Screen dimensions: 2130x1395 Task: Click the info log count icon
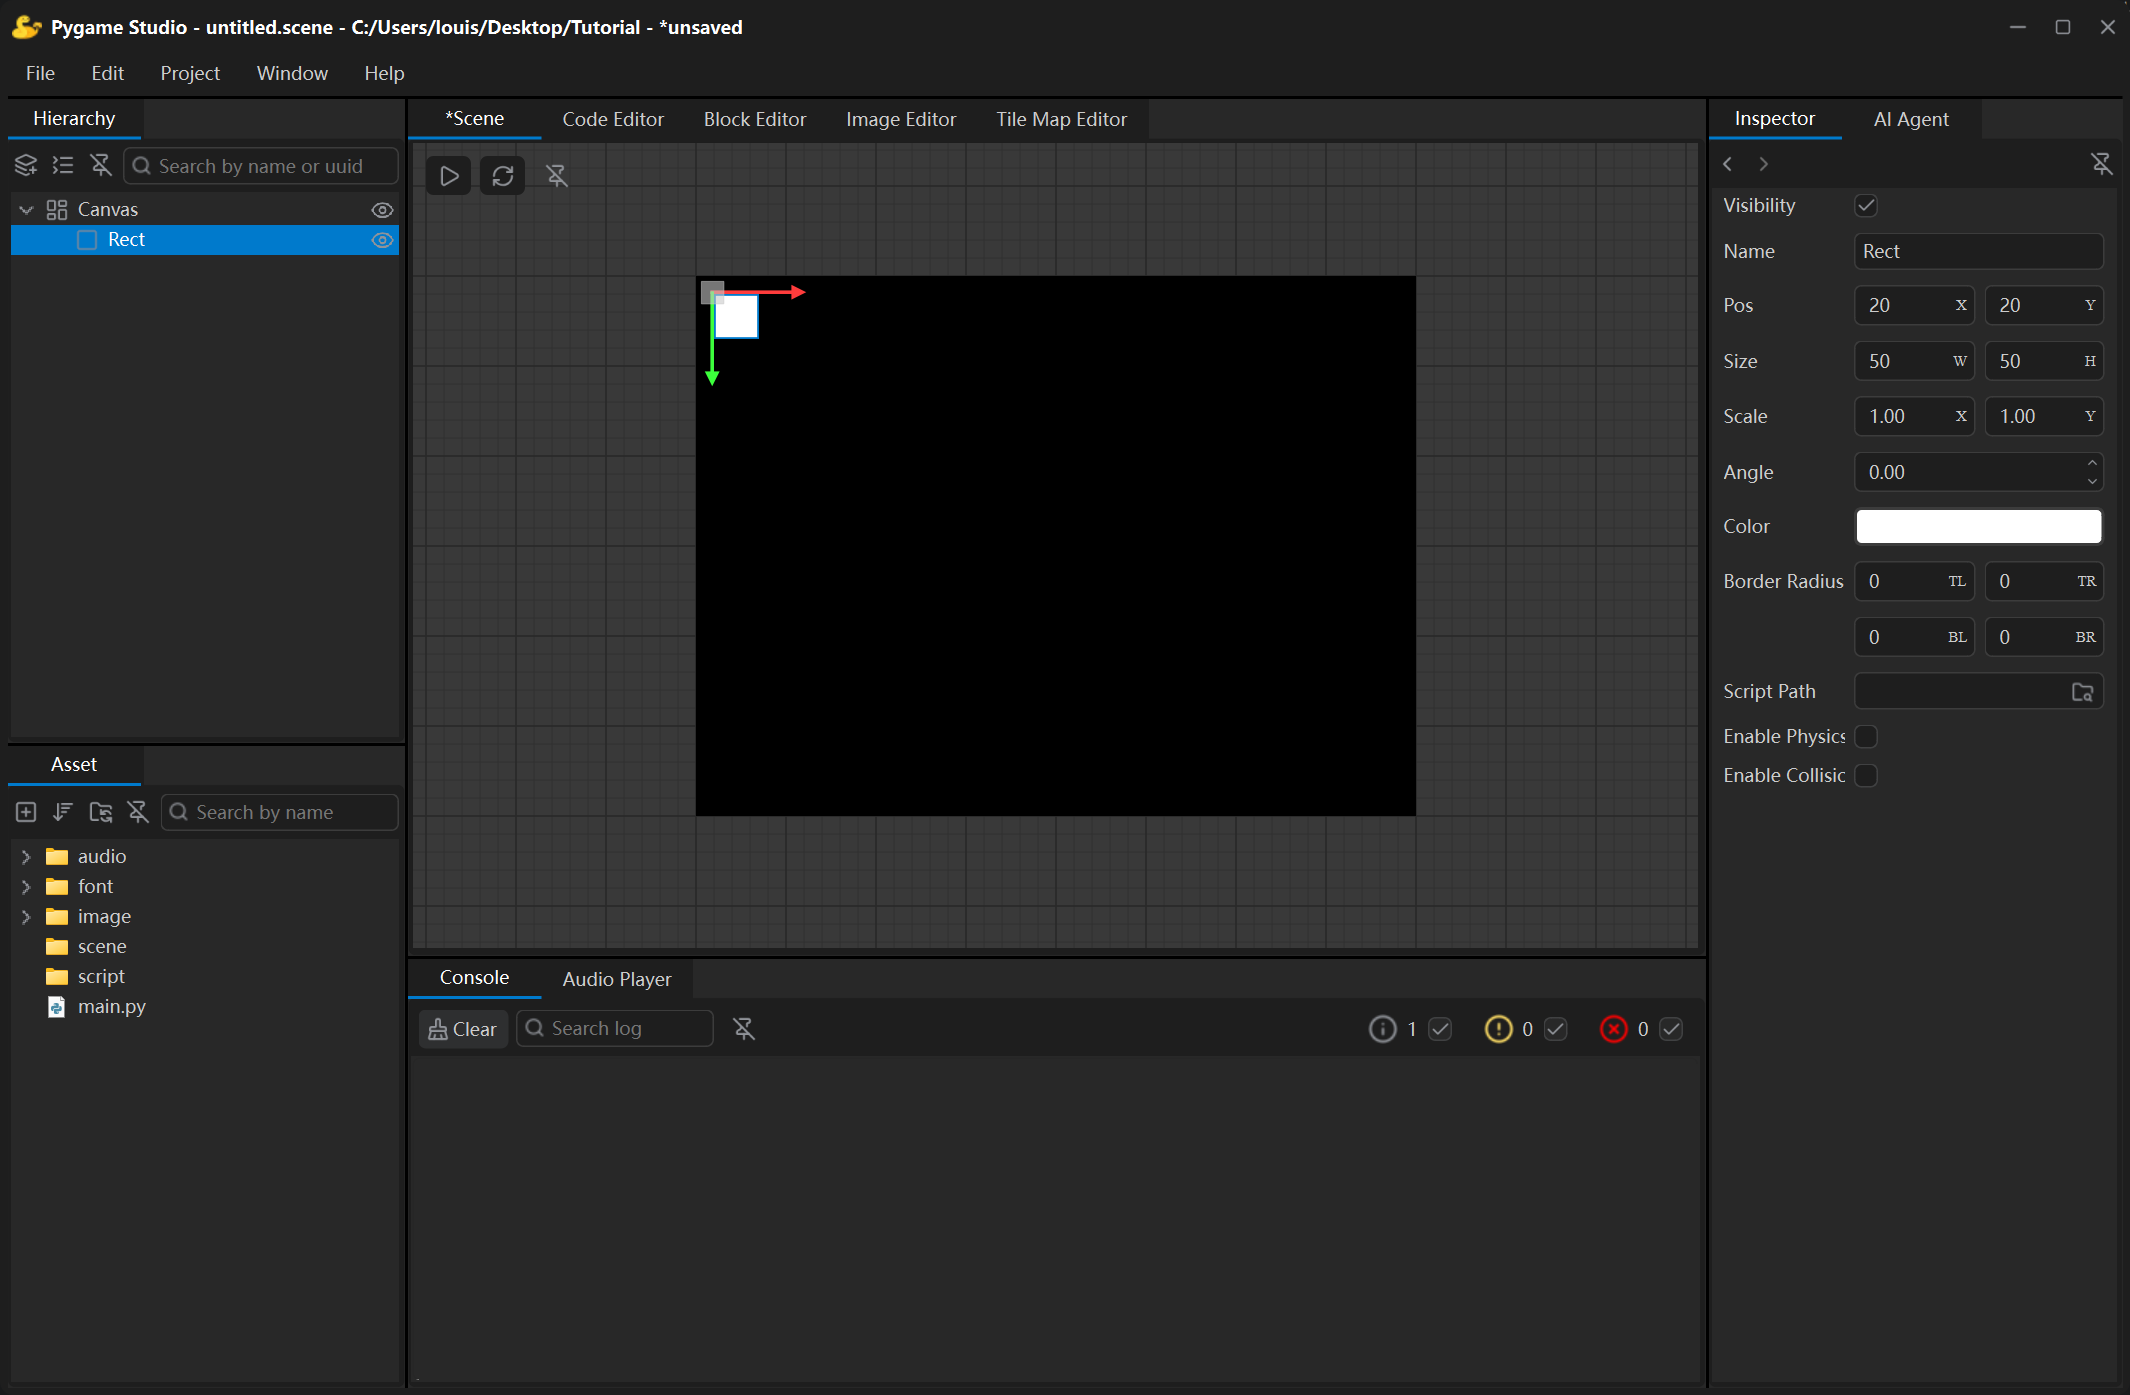pyautogui.click(x=1382, y=1029)
